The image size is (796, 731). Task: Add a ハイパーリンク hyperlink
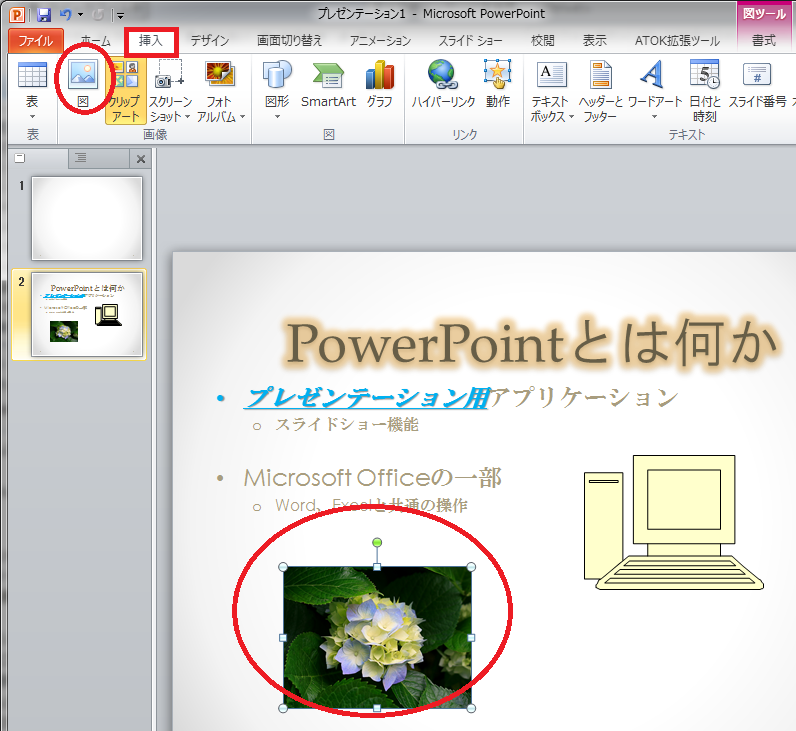443,85
